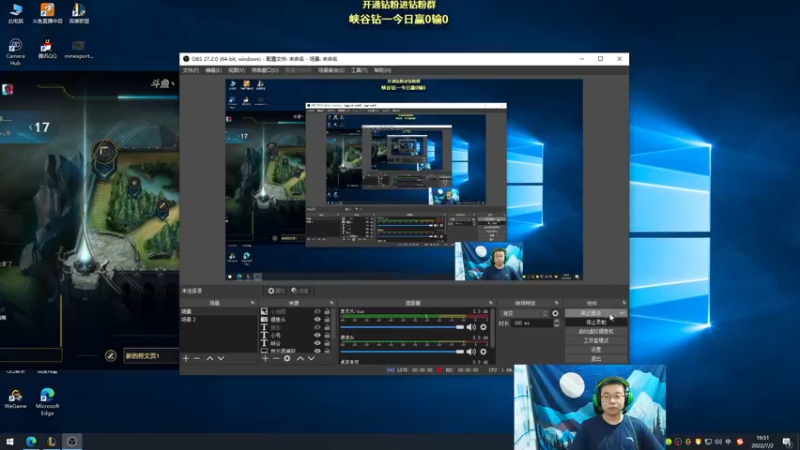Open the scene transition properties gear

tap(555, 313)
